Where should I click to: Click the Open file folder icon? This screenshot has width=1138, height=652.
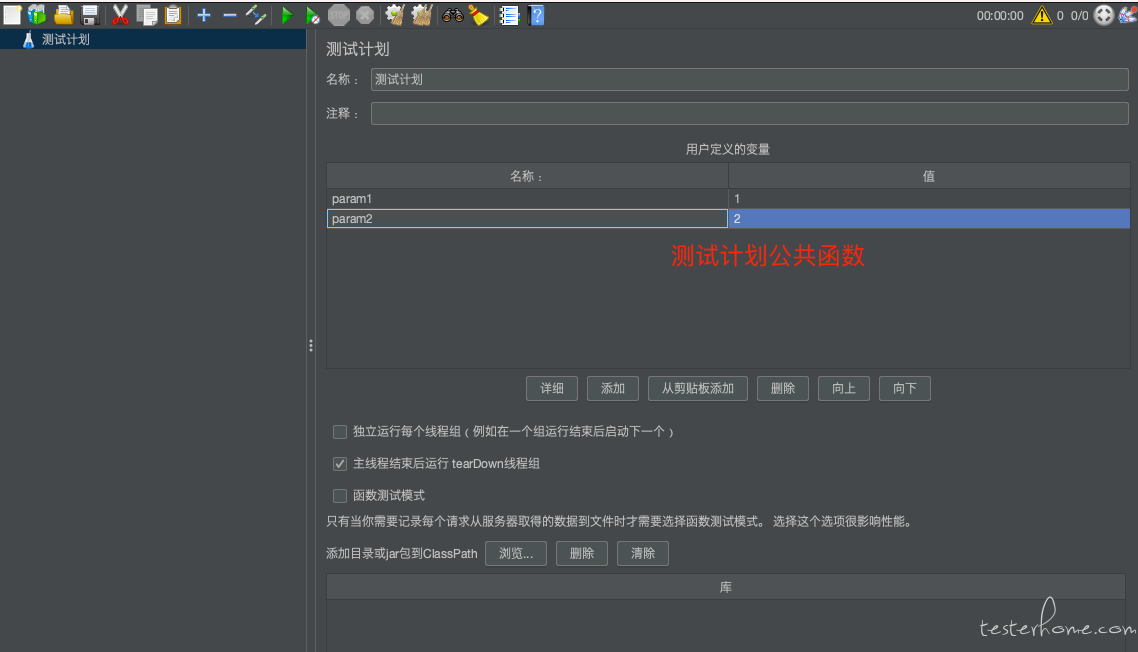pos(64,15)
